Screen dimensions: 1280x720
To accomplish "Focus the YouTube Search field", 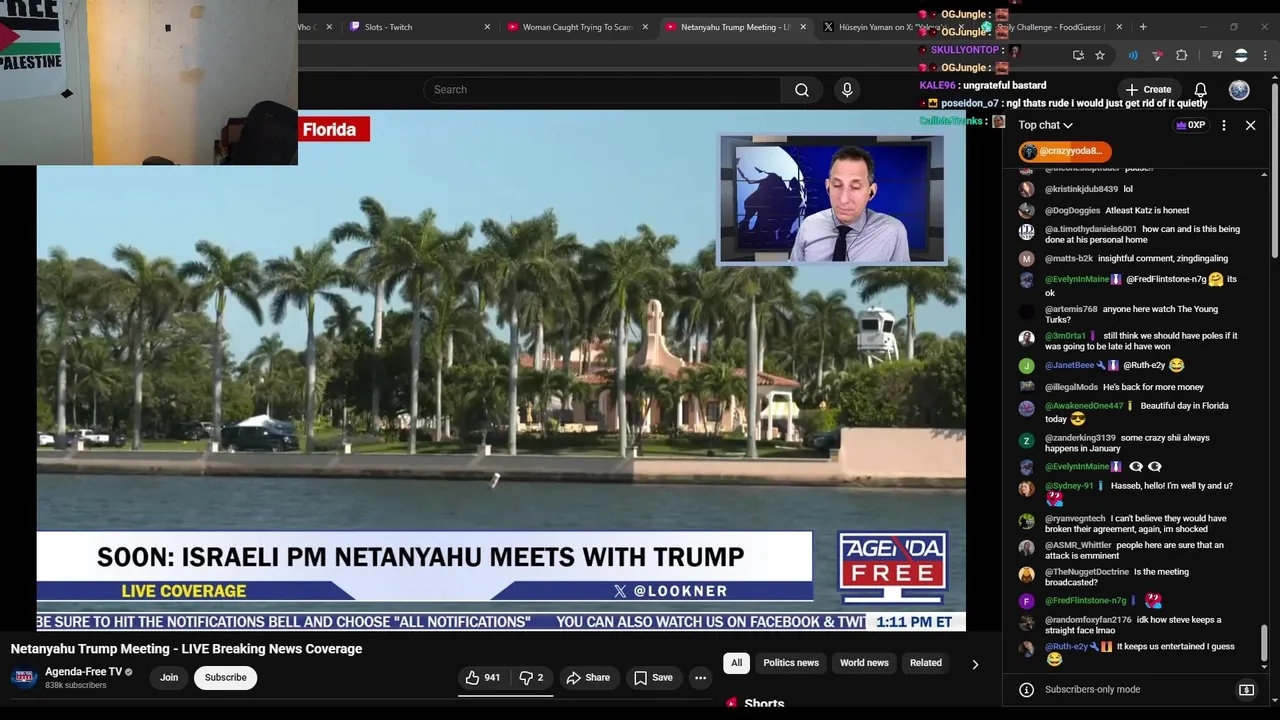I will coord(603,90).
